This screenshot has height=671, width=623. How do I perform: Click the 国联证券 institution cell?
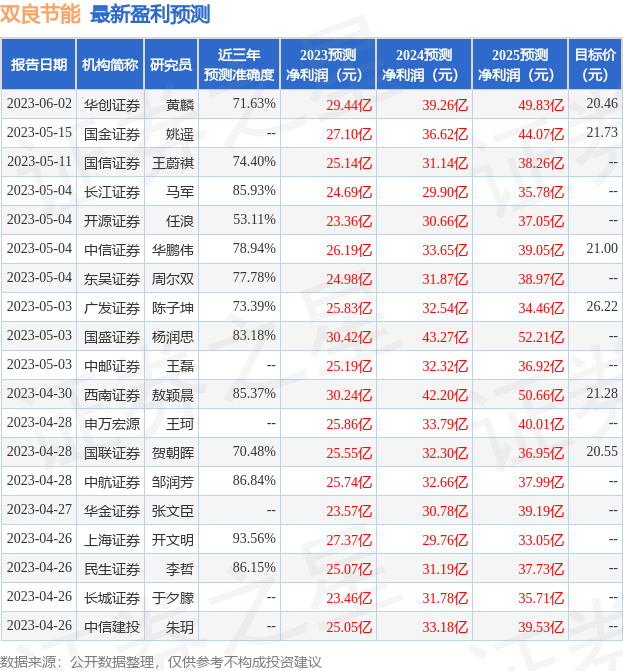click(x=112, y=453)
